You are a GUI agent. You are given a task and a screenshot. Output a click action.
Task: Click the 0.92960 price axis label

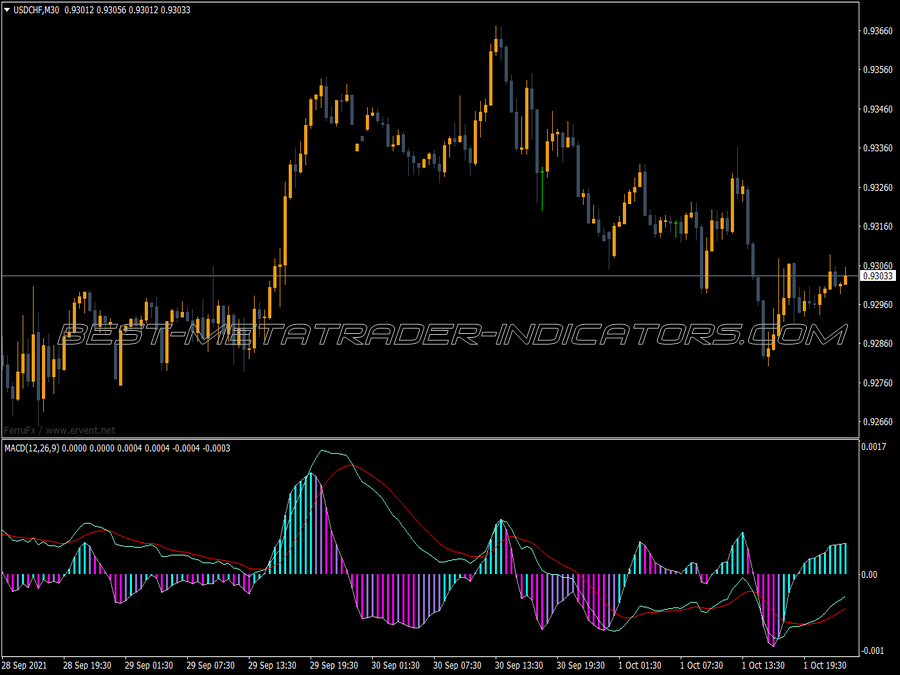click(x=878, y=305)
